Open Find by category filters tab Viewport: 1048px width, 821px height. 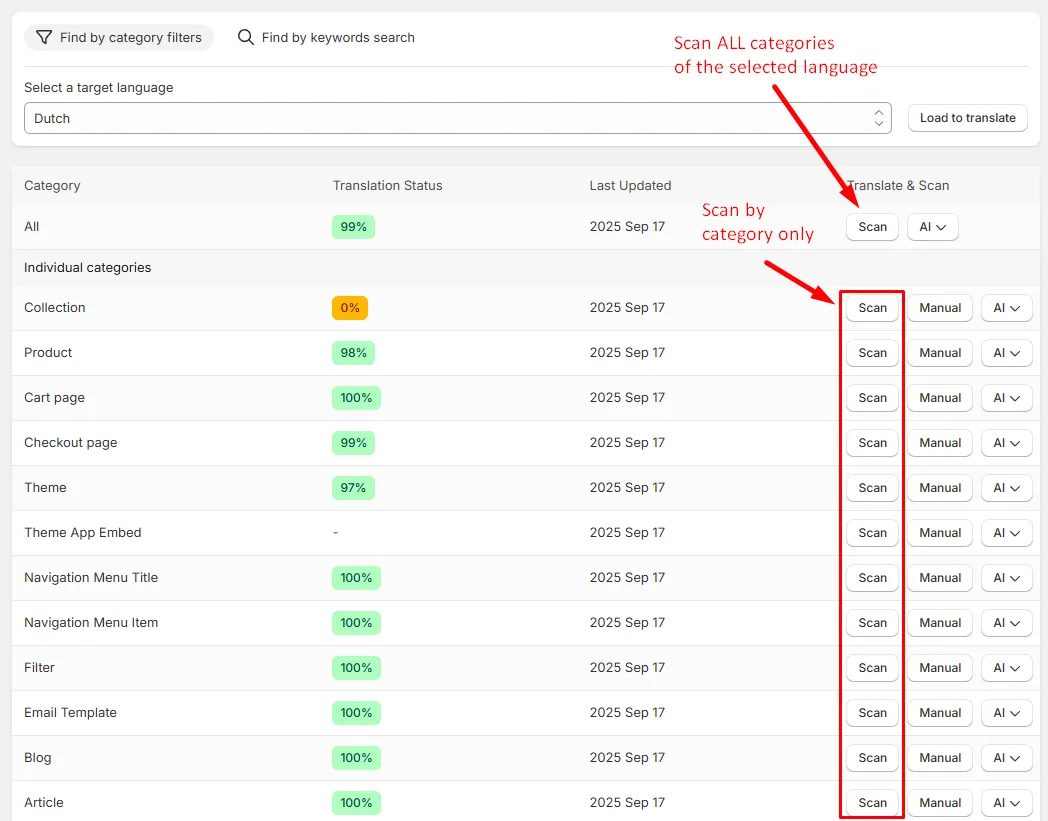click(119, 37)
